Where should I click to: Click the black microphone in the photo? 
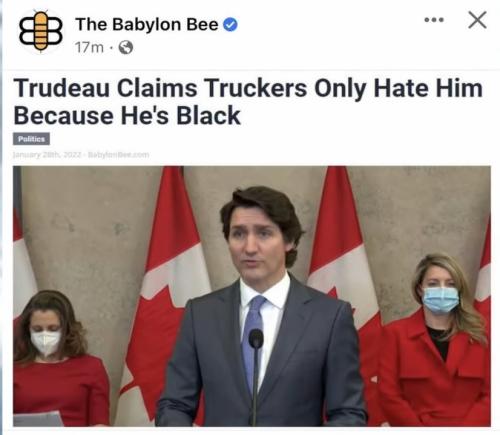[x=256, y=375]
